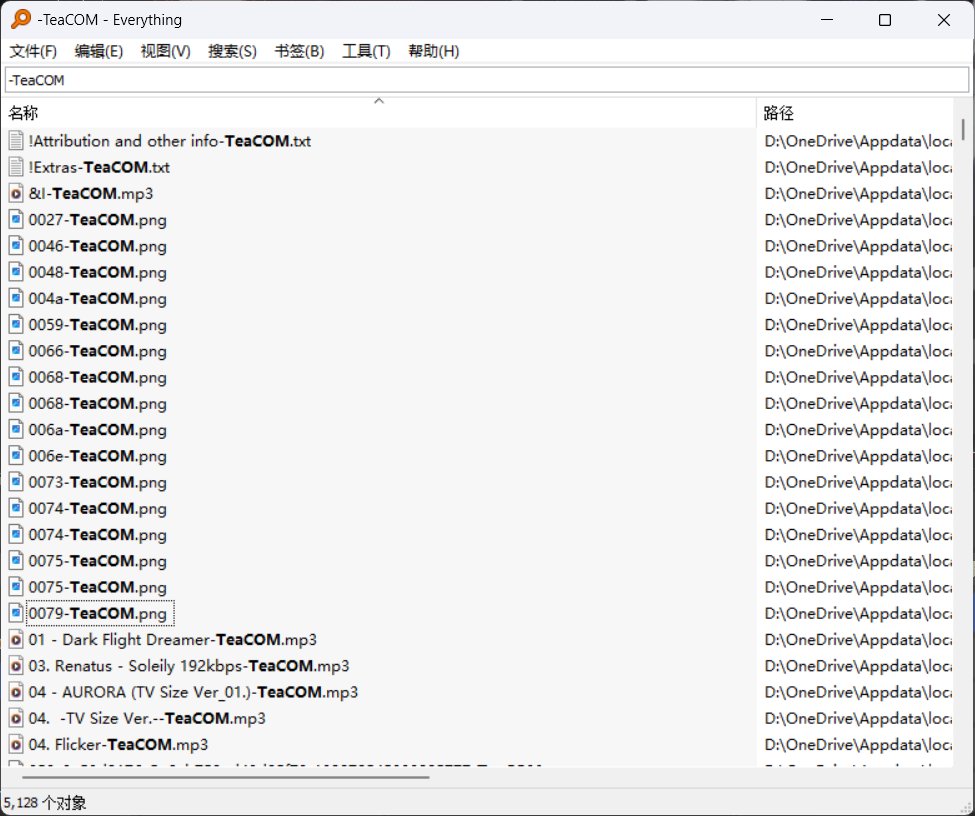Screen dimensions: 975x816
Task: Click the image icon beside 0048-TeaCOM.png
Action: (x=16, y=272)
